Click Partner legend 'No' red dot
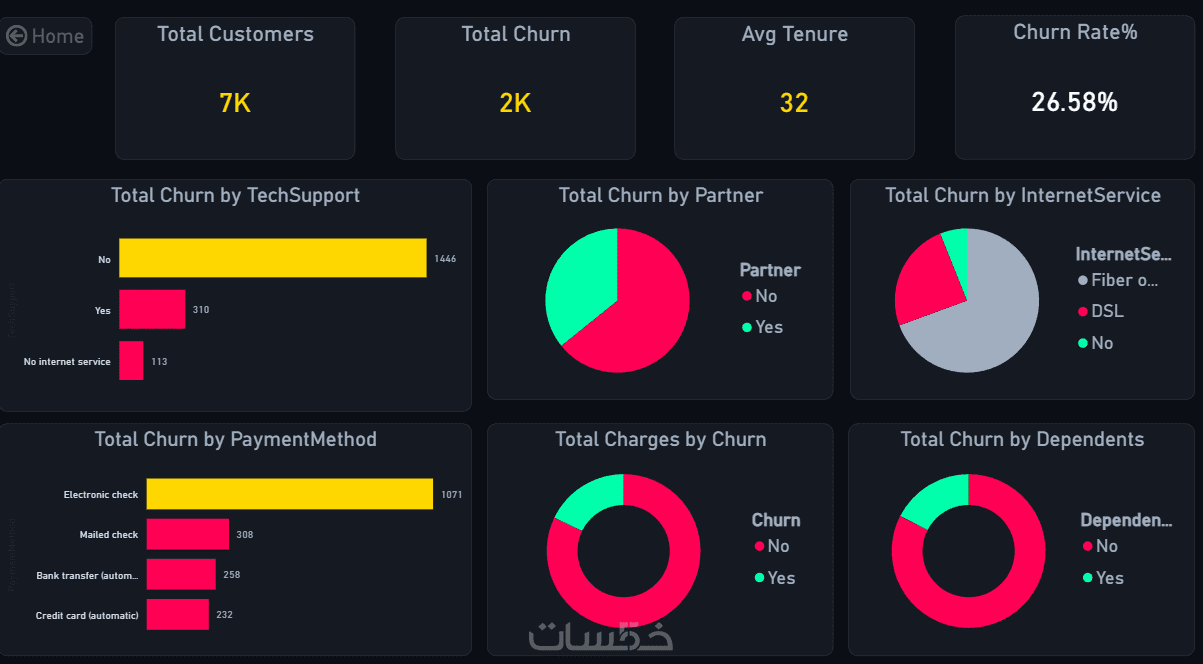The width and height of the screenshot is (1203, 664). coord(746,296)
